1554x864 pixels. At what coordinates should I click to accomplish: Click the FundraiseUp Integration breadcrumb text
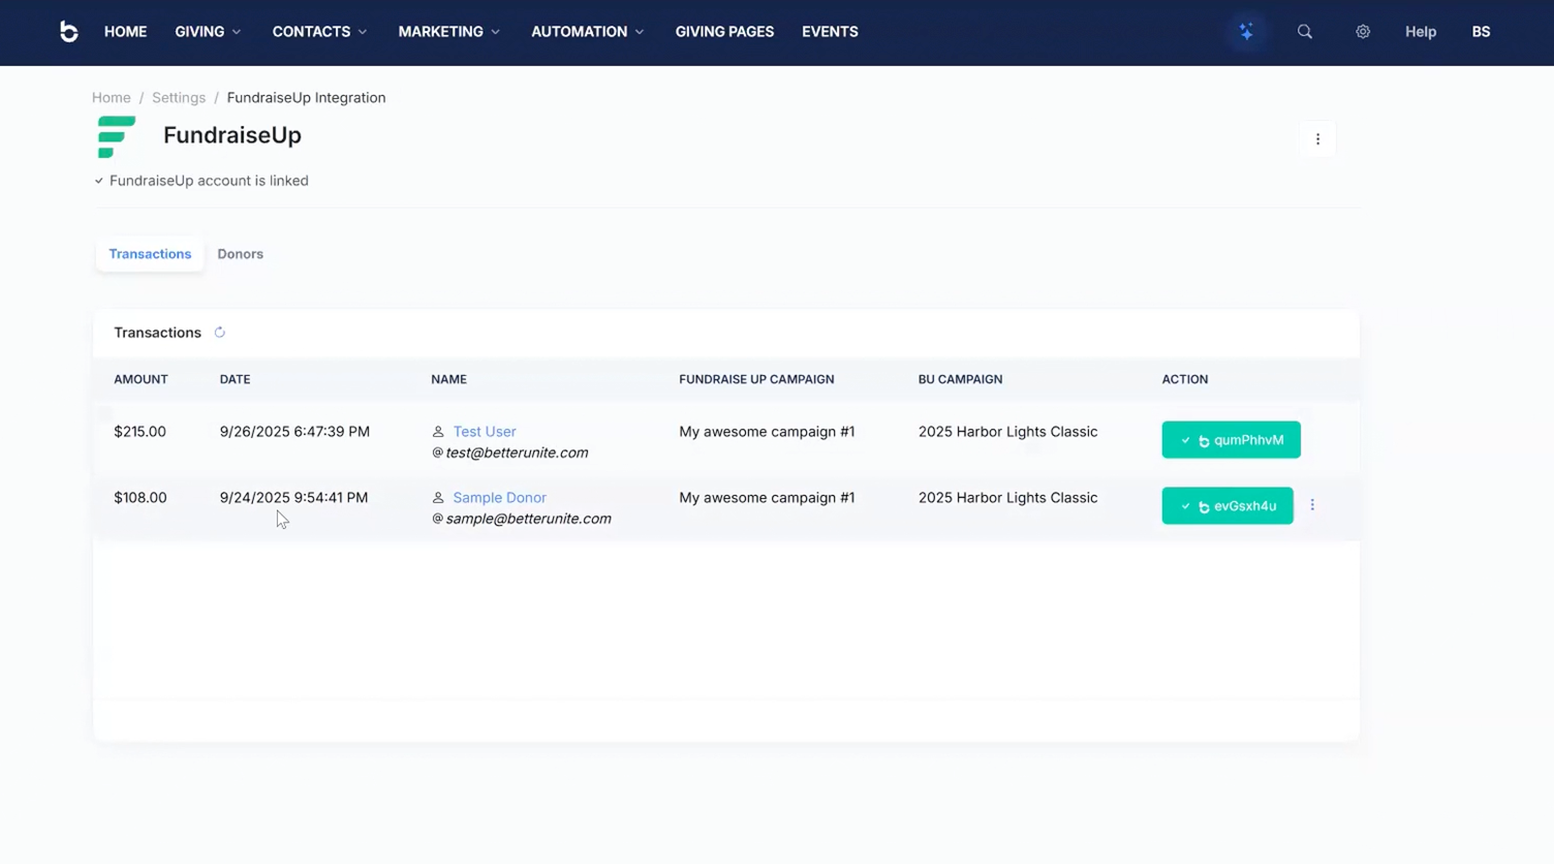click(306, 98)
